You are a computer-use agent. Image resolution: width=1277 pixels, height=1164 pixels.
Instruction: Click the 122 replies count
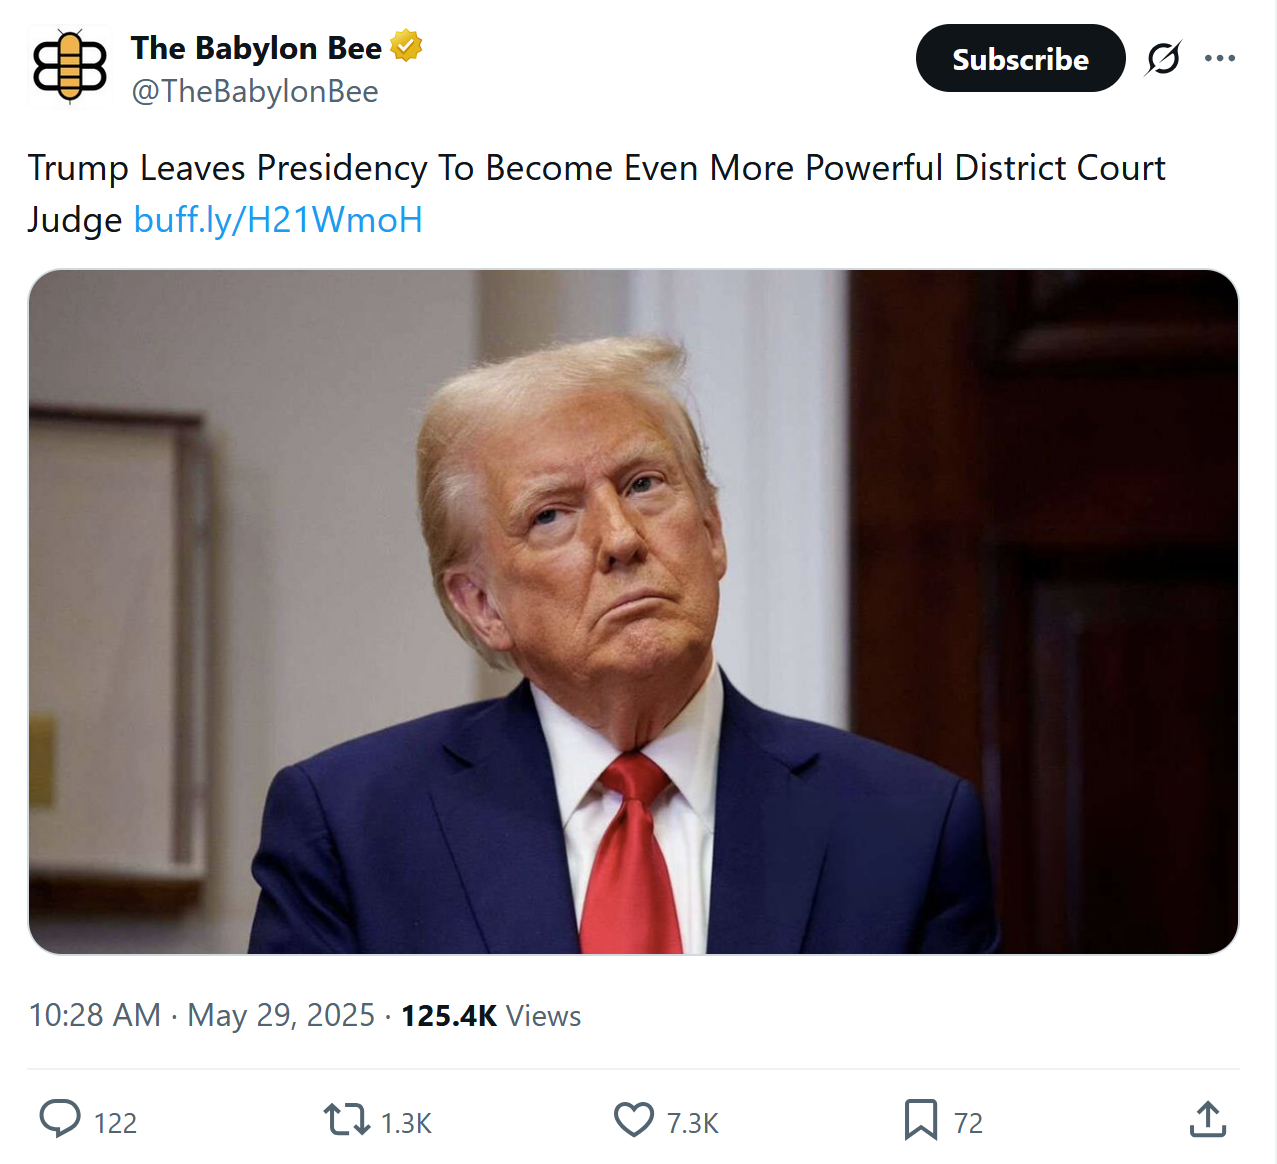coord(115,1123)
